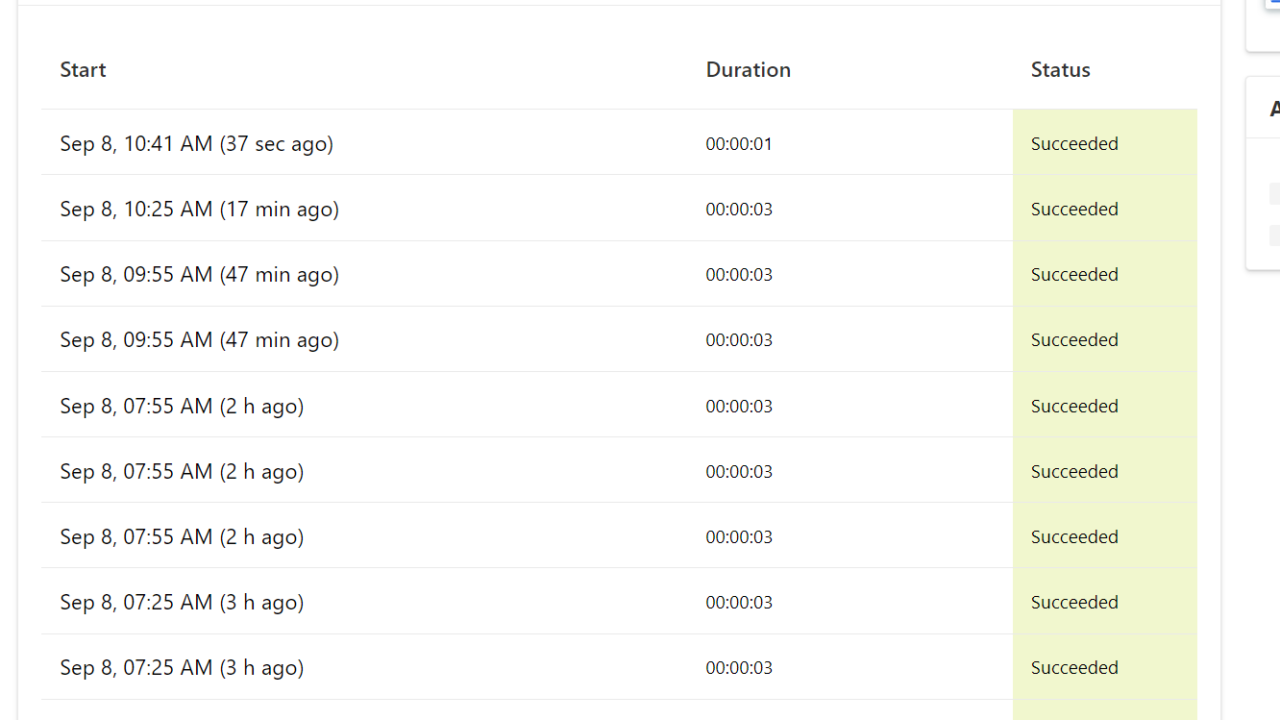The height and width of the screenshot is (720, 1280).
Task: Open the lower 07:25 AM run
Action: (182, 668)
